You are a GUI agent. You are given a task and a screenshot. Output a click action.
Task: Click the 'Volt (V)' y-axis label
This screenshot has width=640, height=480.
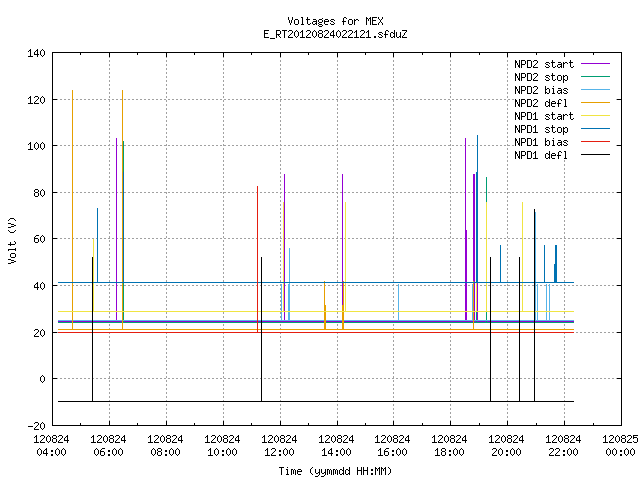12,240
